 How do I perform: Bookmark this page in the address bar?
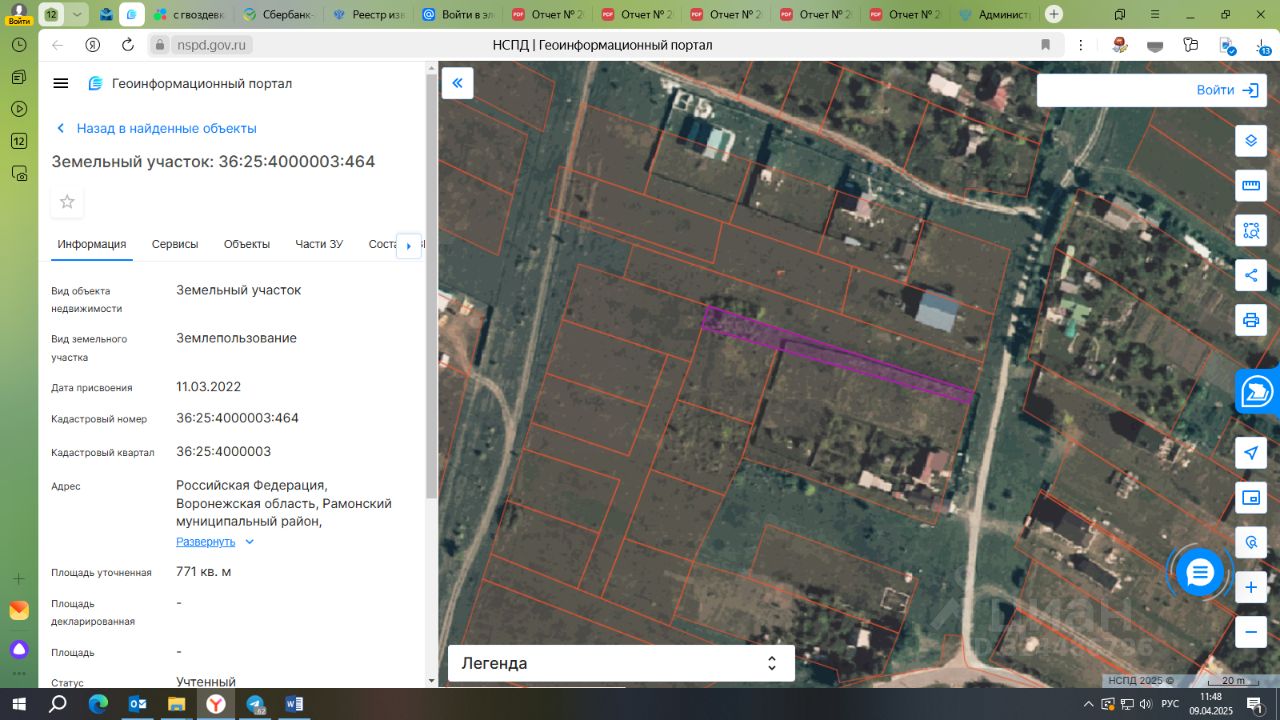click(1046, 45)
